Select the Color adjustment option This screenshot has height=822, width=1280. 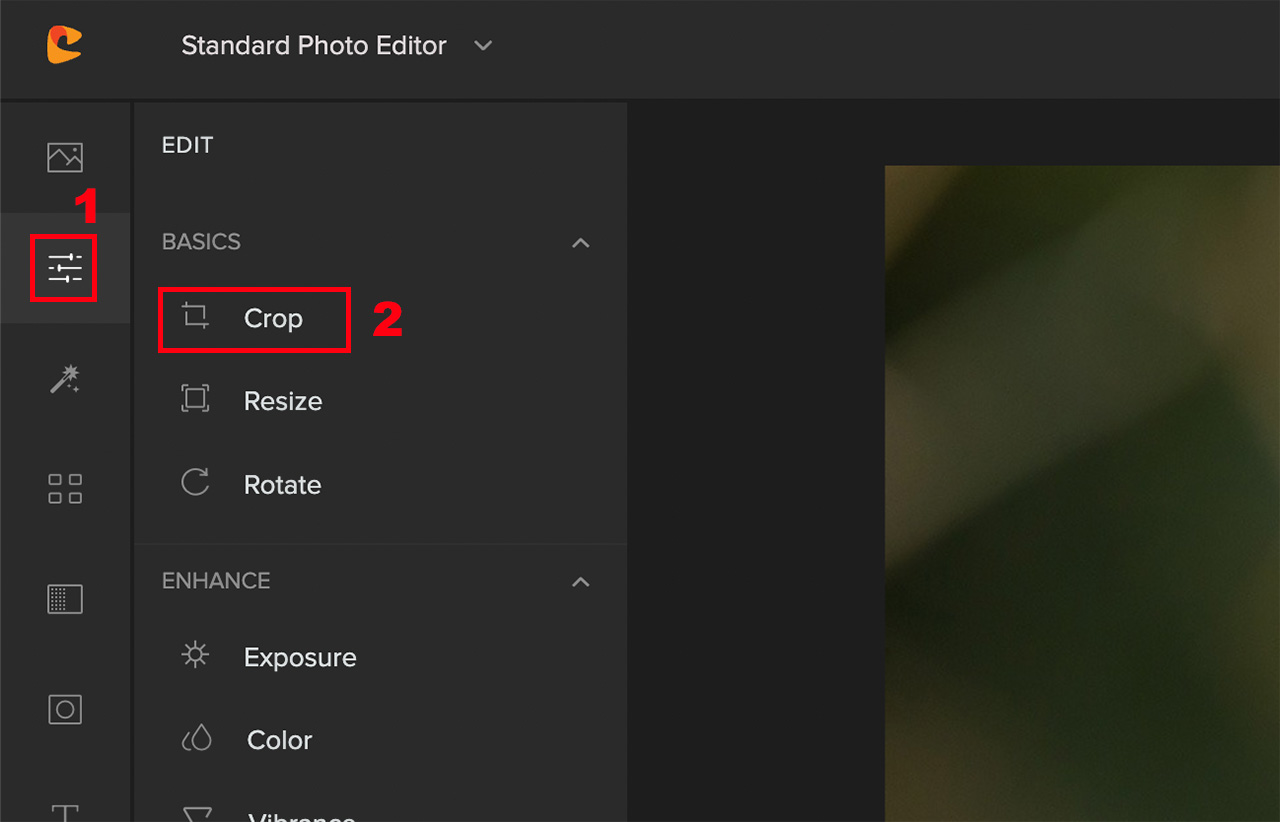(279, 740)
